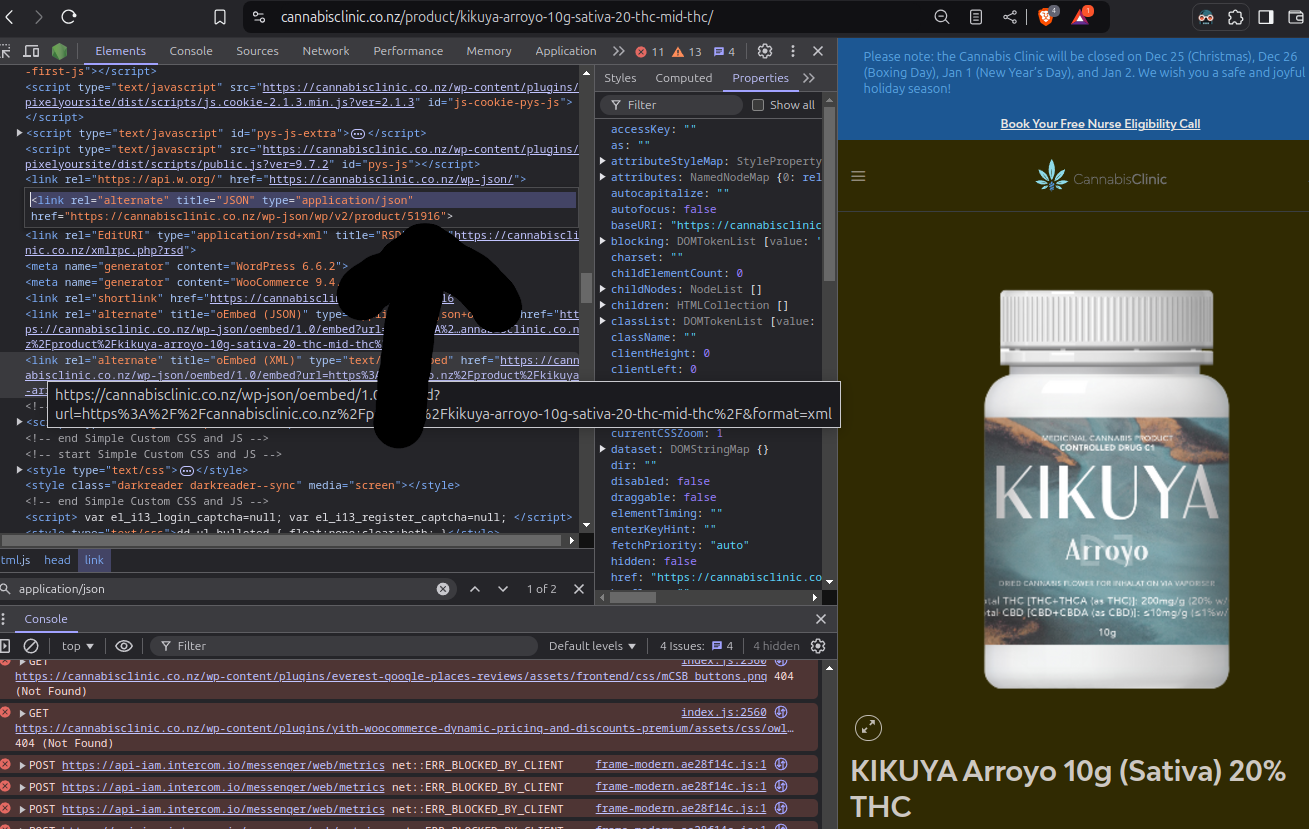Switch to the Styles pane tab
The height and width of the screenshot is (829, 1309).
(x=620, y=78)
